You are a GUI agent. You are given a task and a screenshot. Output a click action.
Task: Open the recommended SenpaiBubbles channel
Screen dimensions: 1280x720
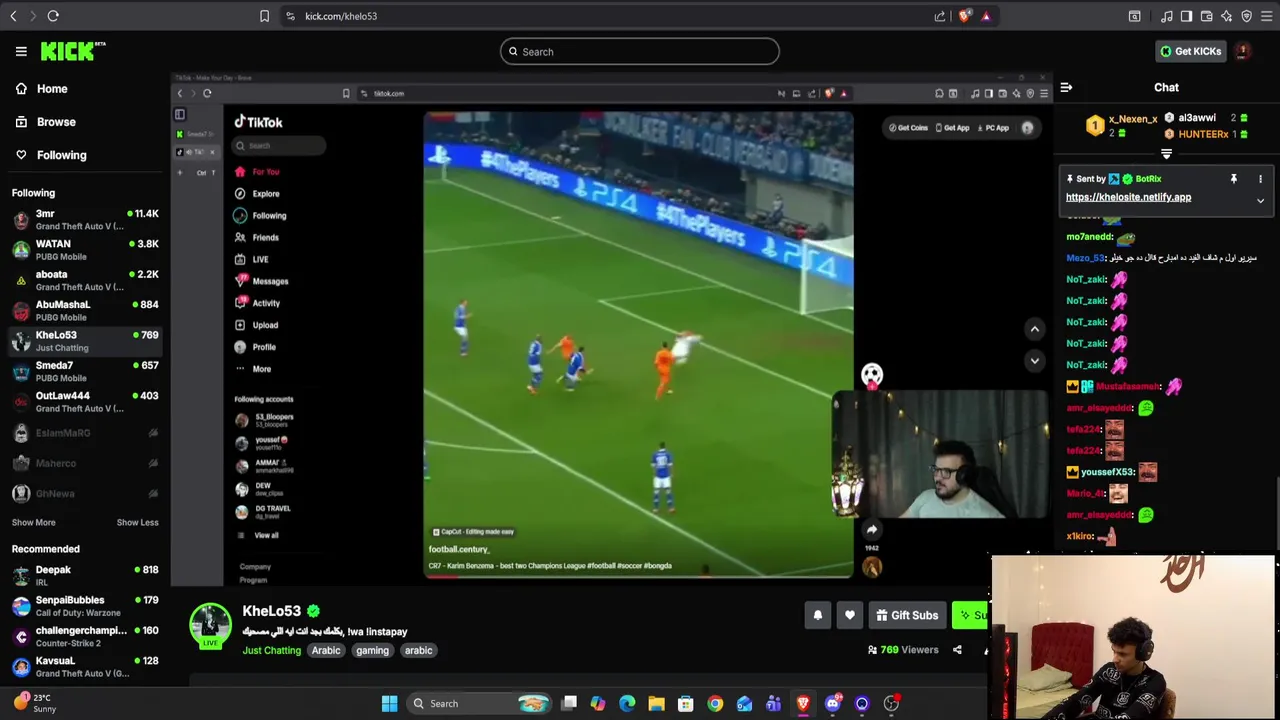click(85, 605)
